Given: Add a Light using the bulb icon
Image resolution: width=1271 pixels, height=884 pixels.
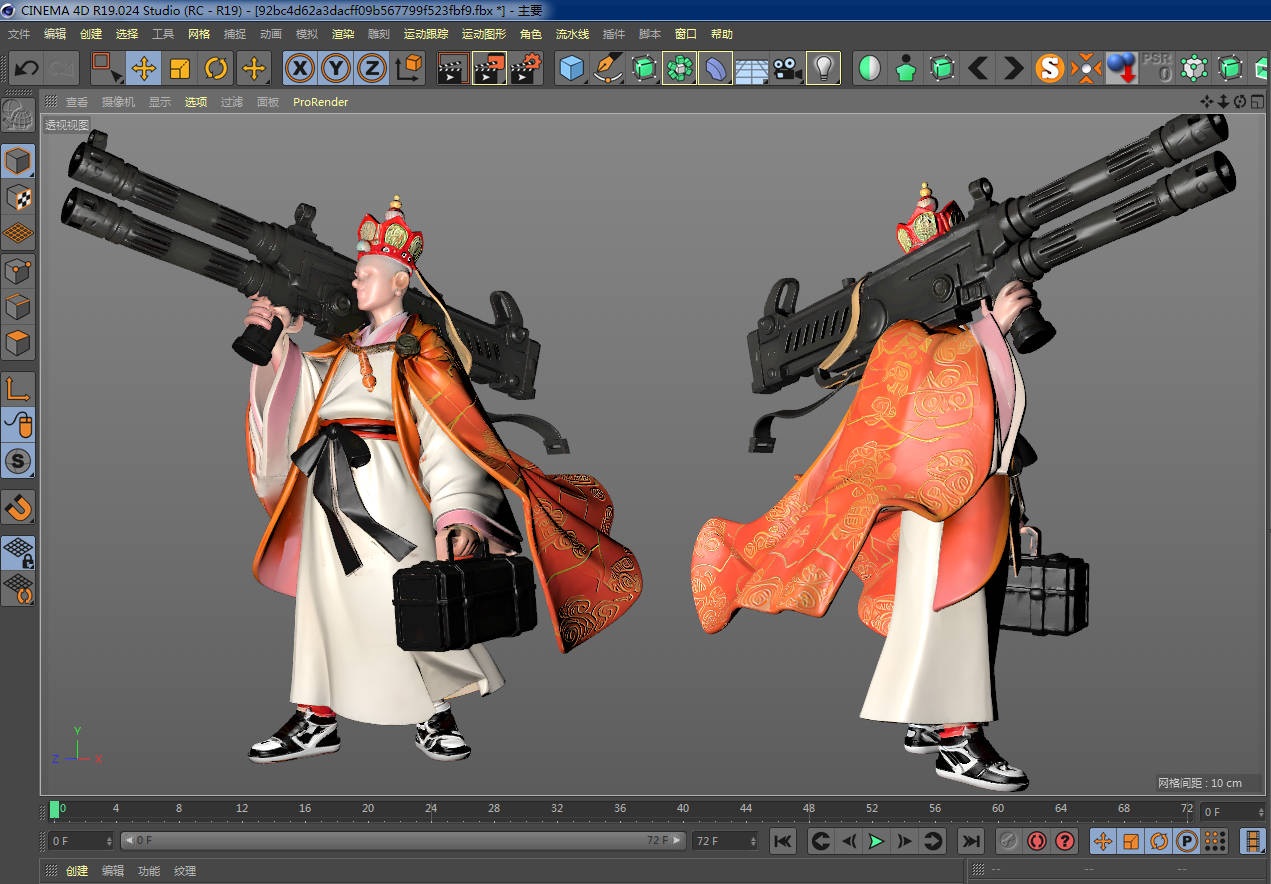Looking at the screenshot, I should pos(823,69).
